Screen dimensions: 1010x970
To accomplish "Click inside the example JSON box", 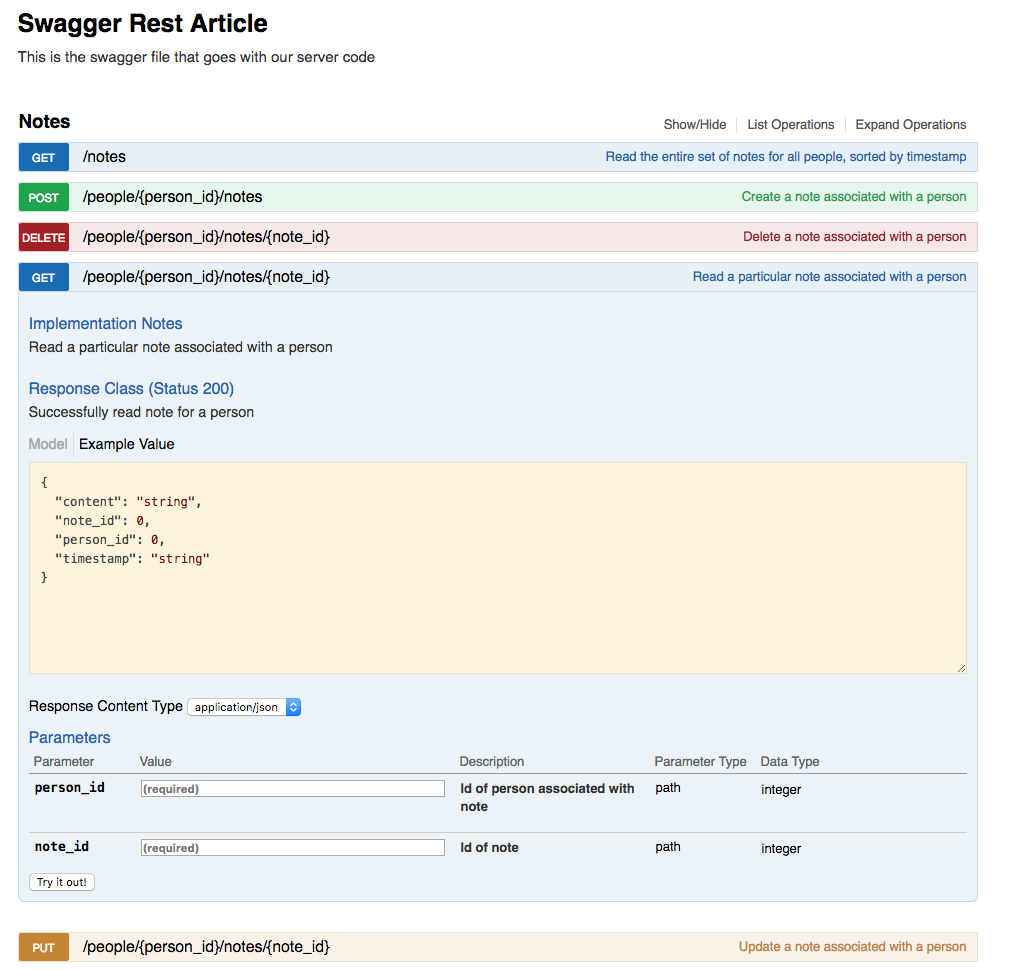I will pyautogui.click(x=497, y=568).
